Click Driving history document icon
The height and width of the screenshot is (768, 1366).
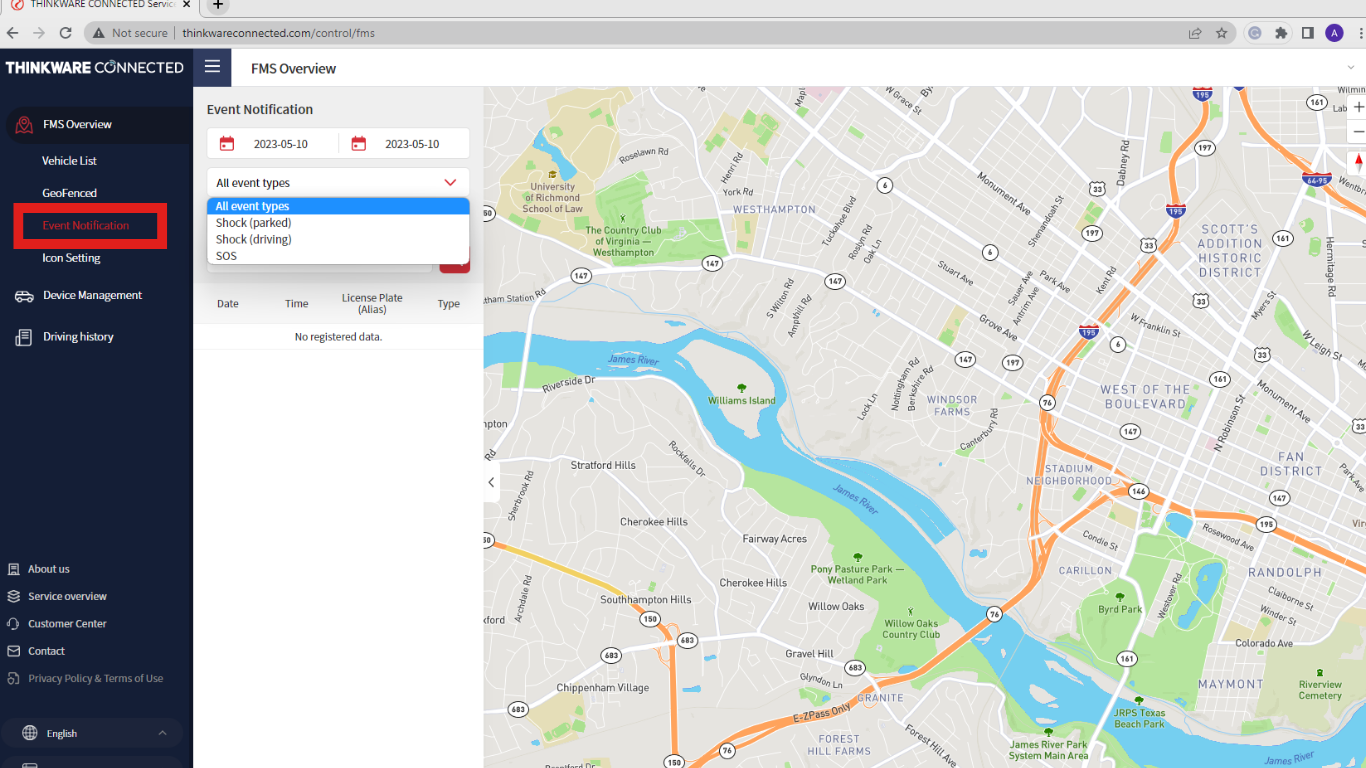pos(24,337)
